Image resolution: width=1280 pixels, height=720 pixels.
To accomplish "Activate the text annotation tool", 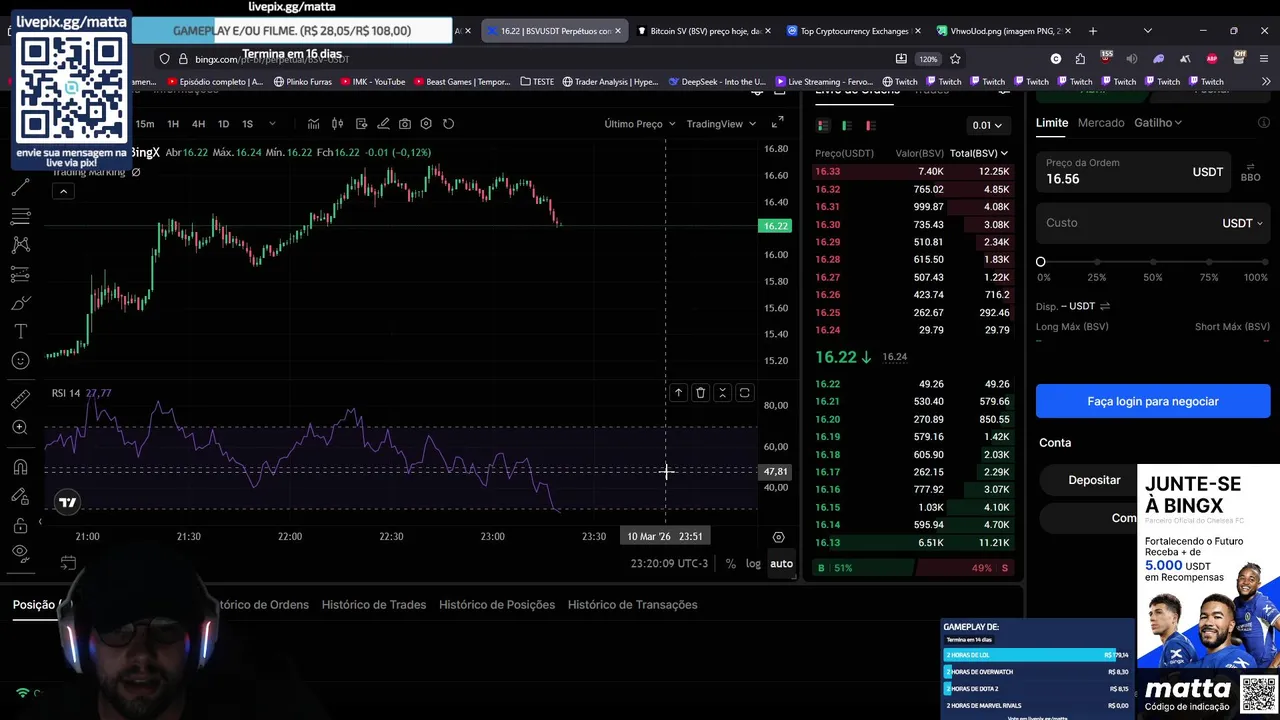I will click(20, 331).
